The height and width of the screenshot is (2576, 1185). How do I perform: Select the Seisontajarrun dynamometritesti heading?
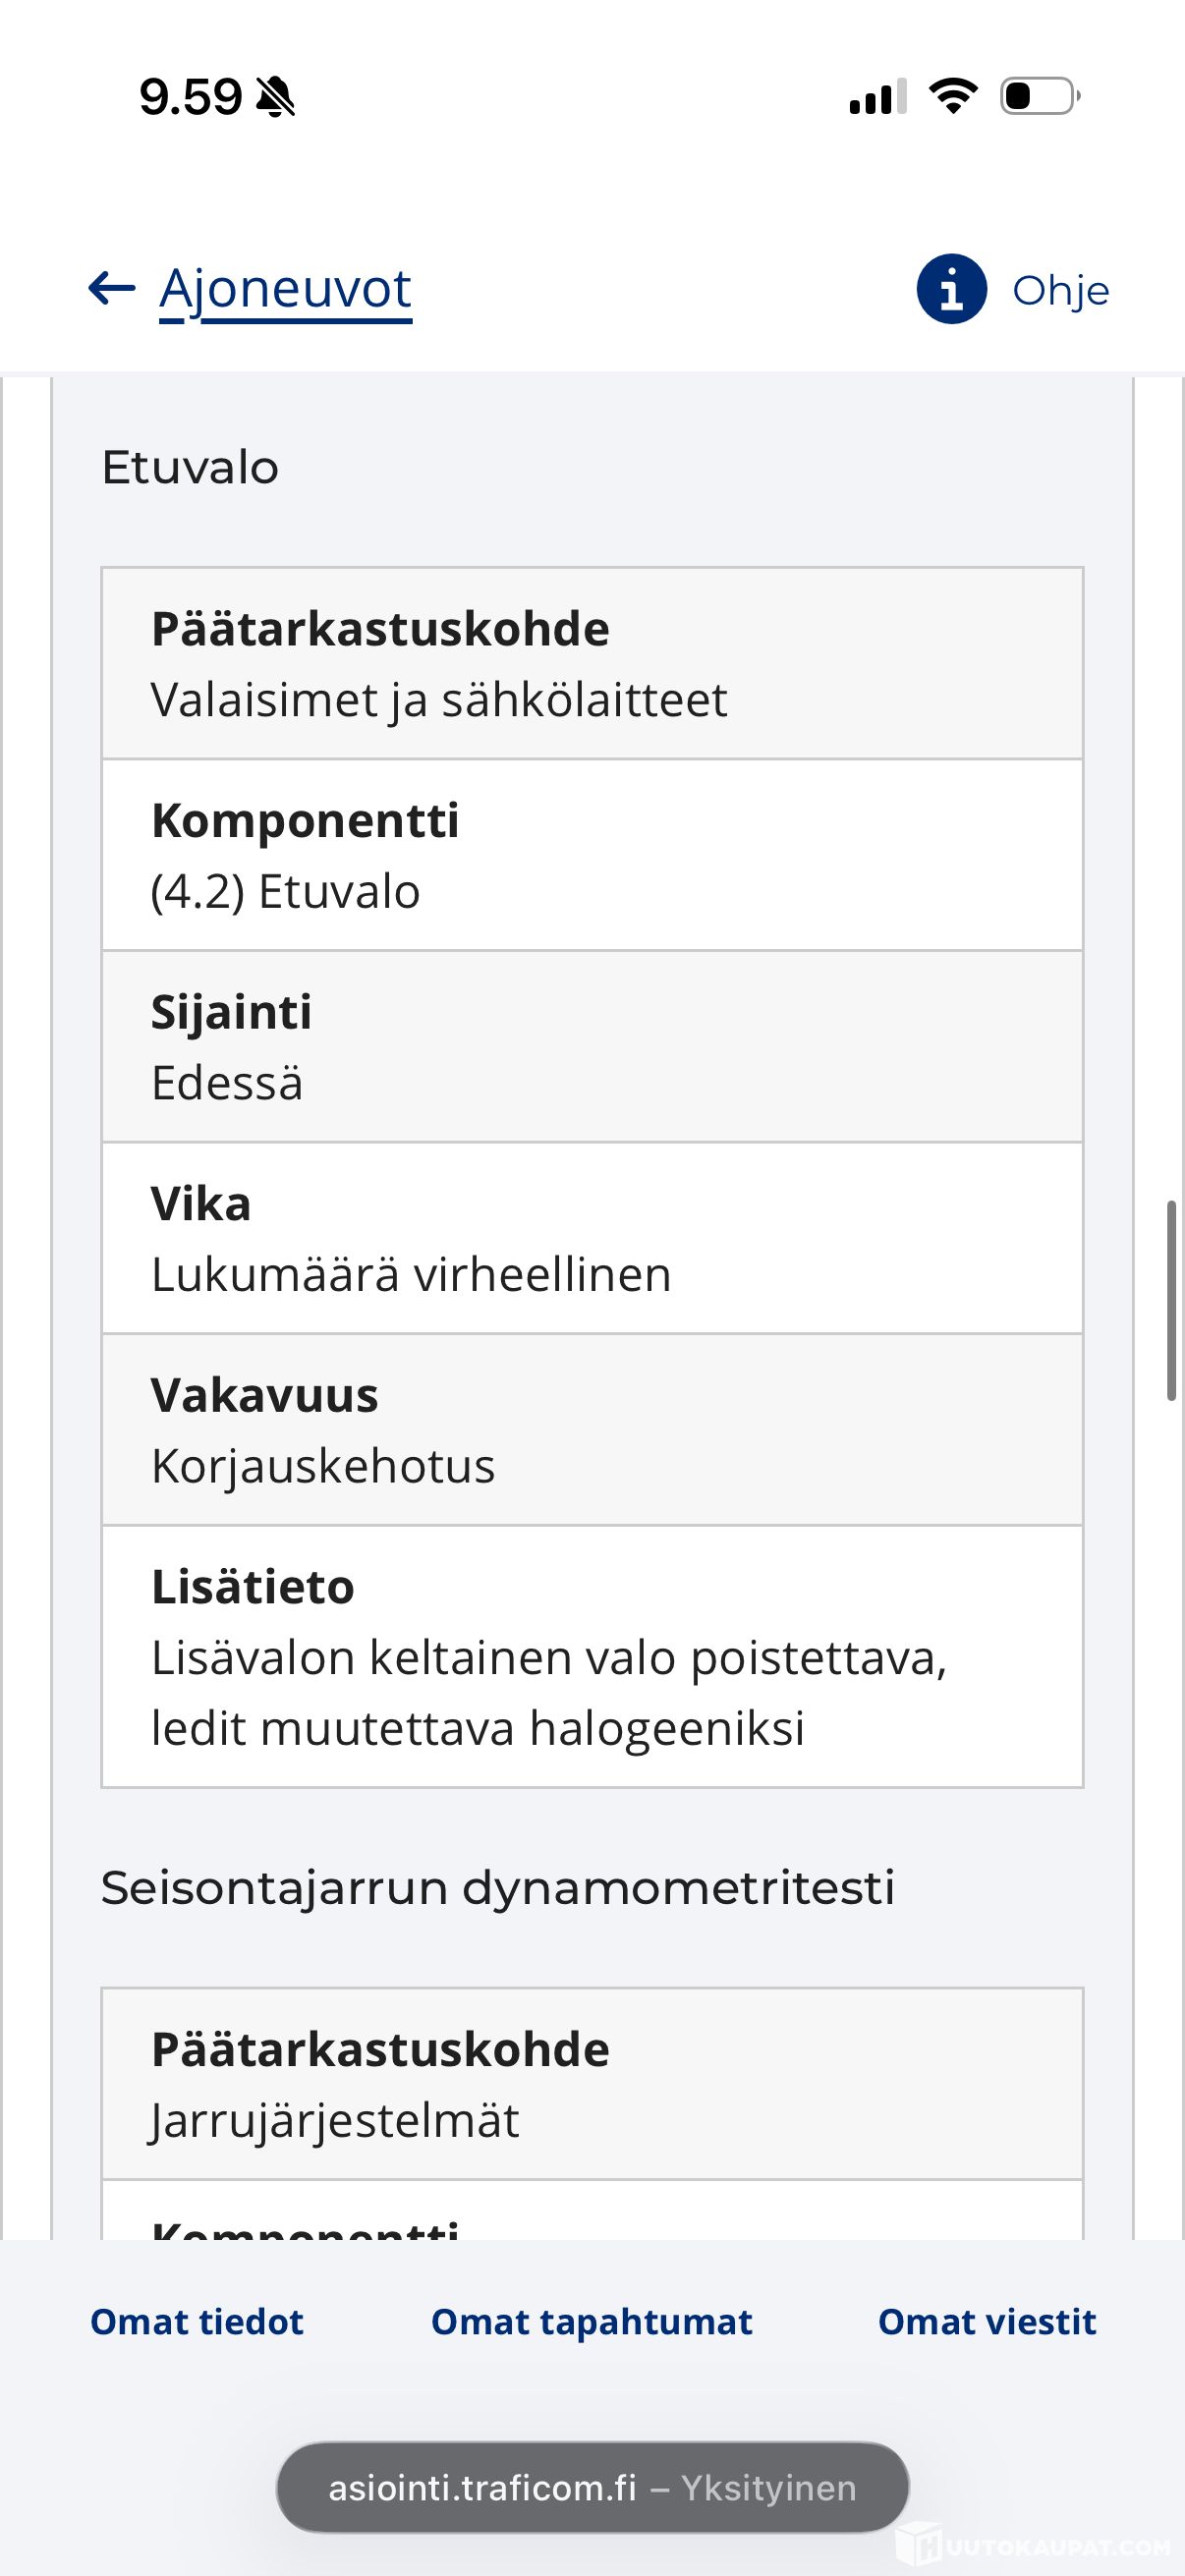click(x=498, y=1888)
